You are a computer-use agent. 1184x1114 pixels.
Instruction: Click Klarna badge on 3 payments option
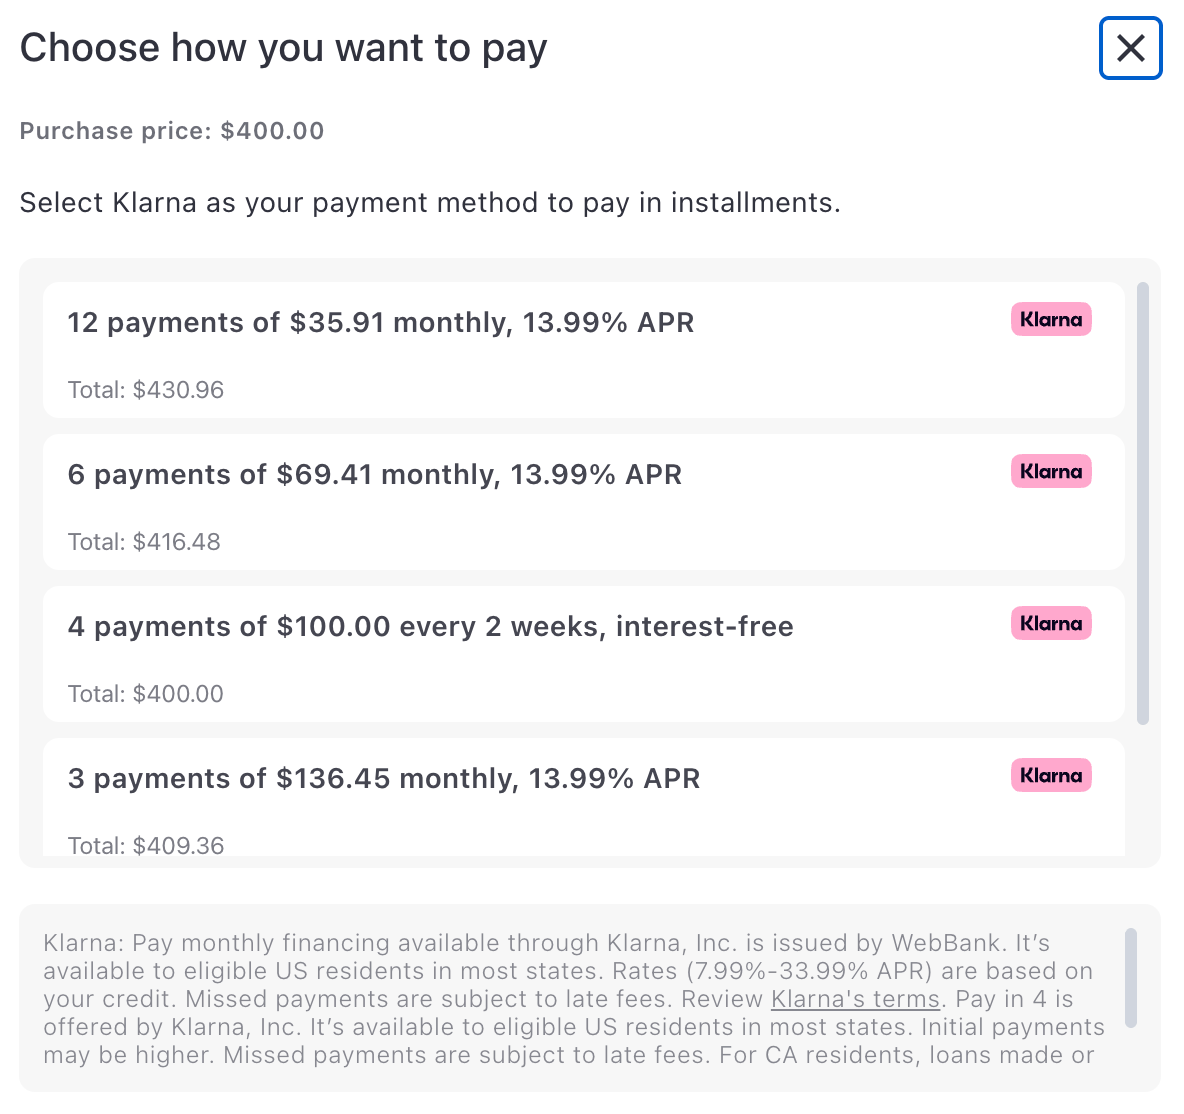tap(1051, 776)
